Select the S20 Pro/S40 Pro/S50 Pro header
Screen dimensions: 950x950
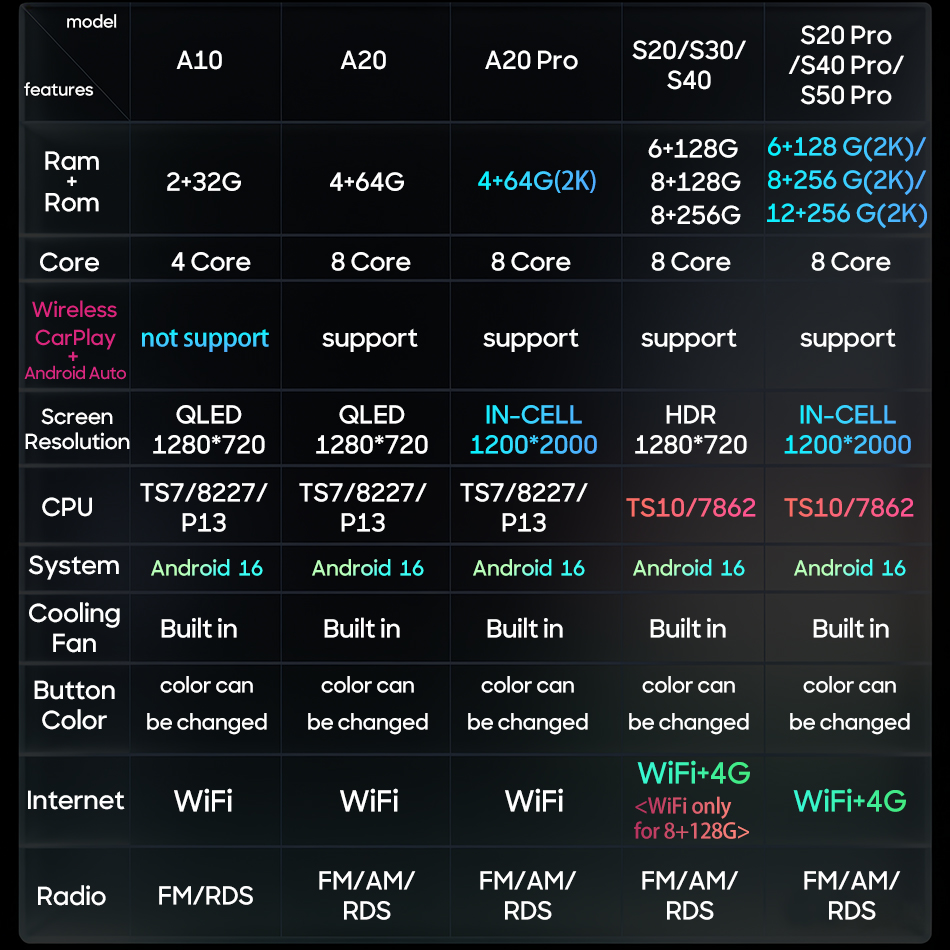[846, 65]
